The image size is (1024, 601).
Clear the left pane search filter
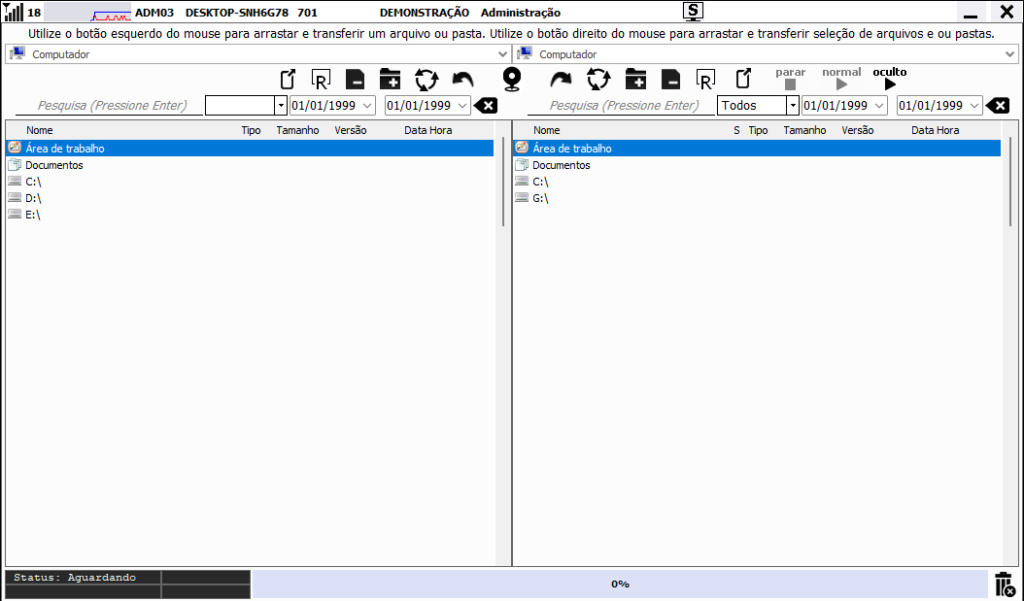tap(486, 105)
